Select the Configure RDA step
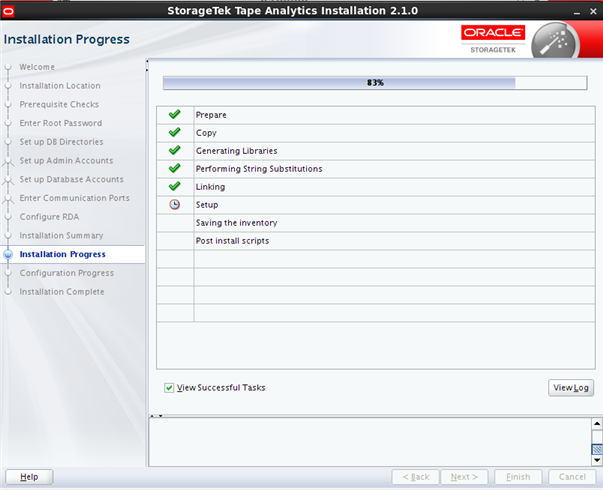This screenshot has width=603, height=490. [49, 217]
